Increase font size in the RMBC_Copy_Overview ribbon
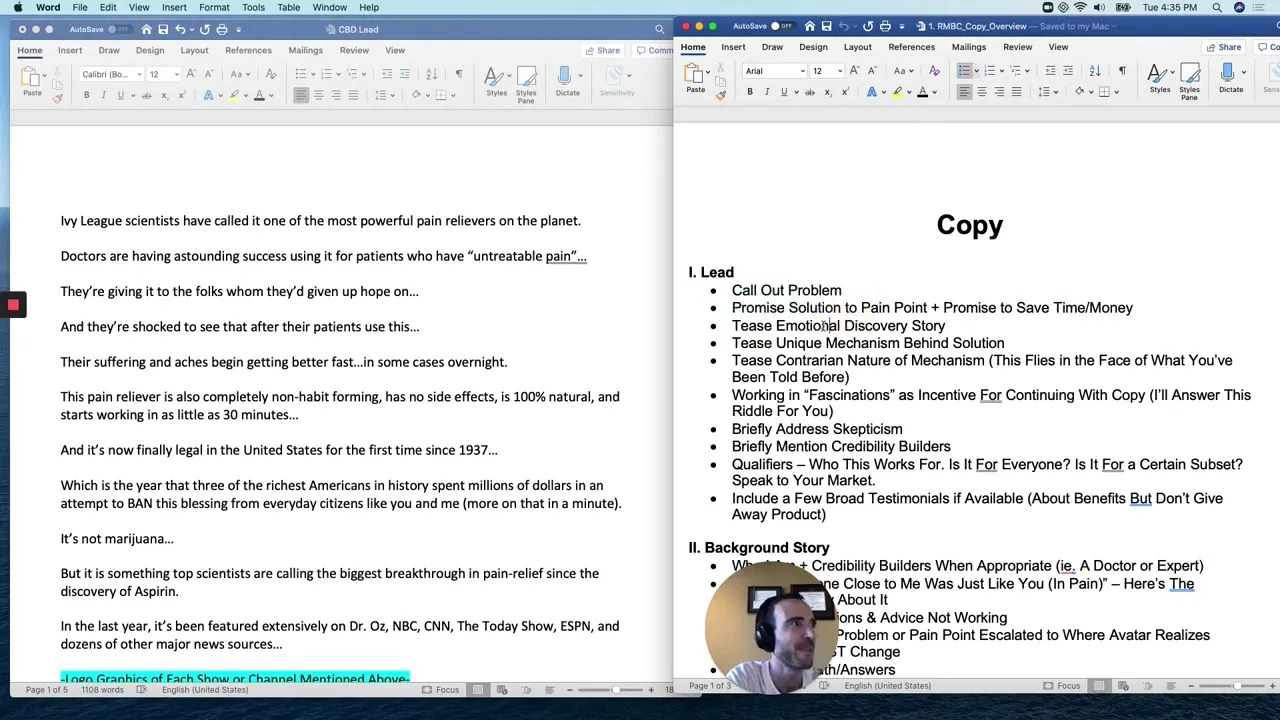The width and height of the screenshot is (1280, 720). pyautogui.click(x=855, y=71)
